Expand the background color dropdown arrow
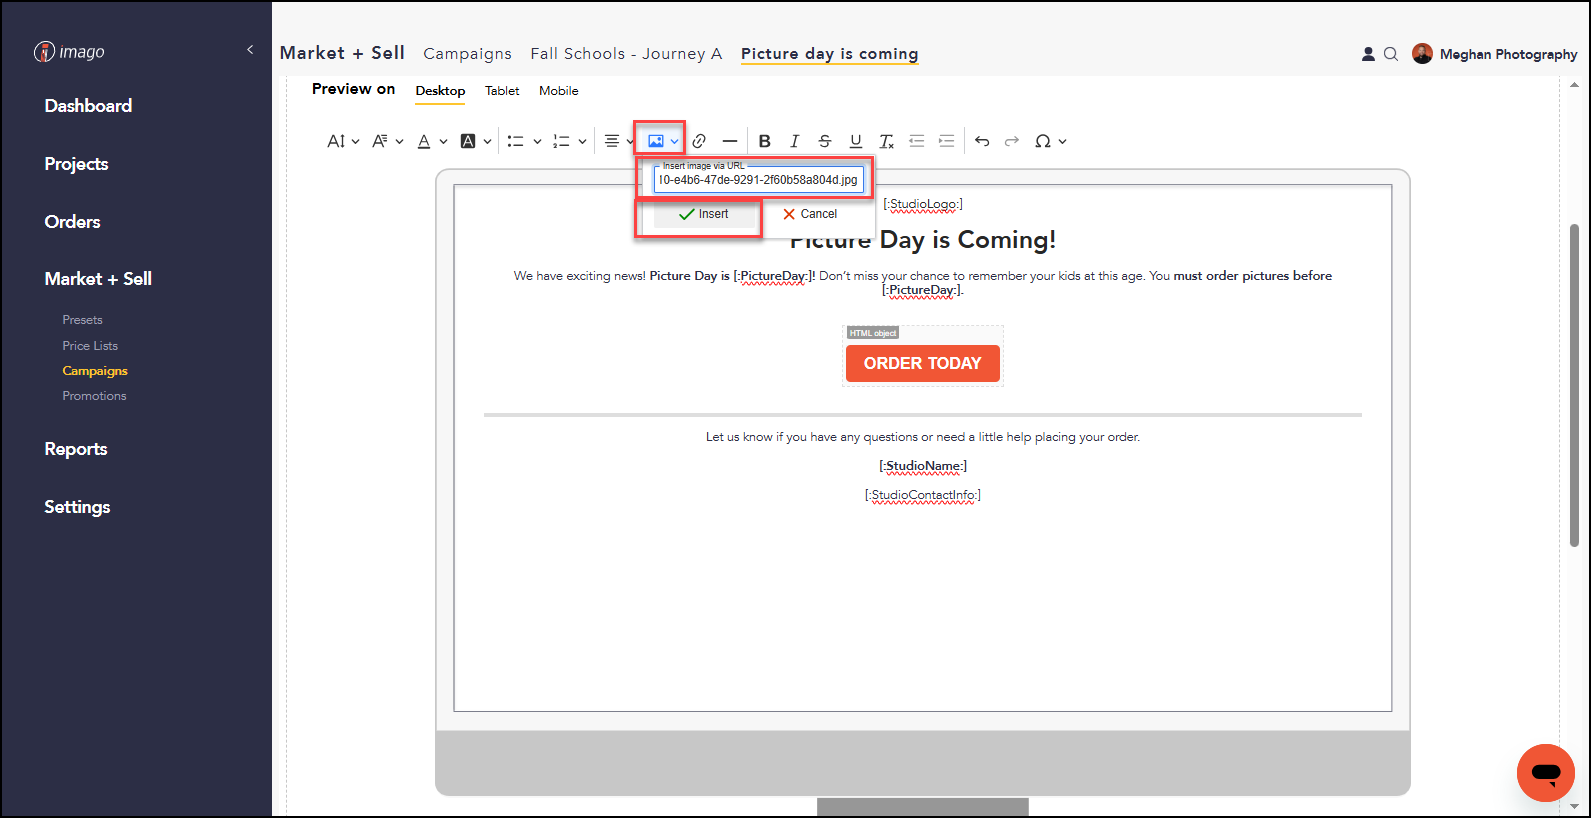Image resolution: width=1591 pixels, height=818 pixels. [x=487, y=142]
